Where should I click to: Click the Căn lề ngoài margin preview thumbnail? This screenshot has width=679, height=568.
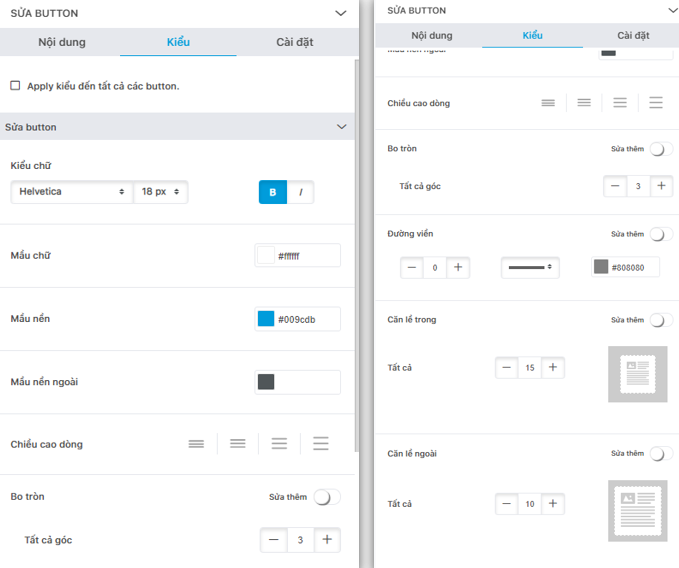coord(637,511)
